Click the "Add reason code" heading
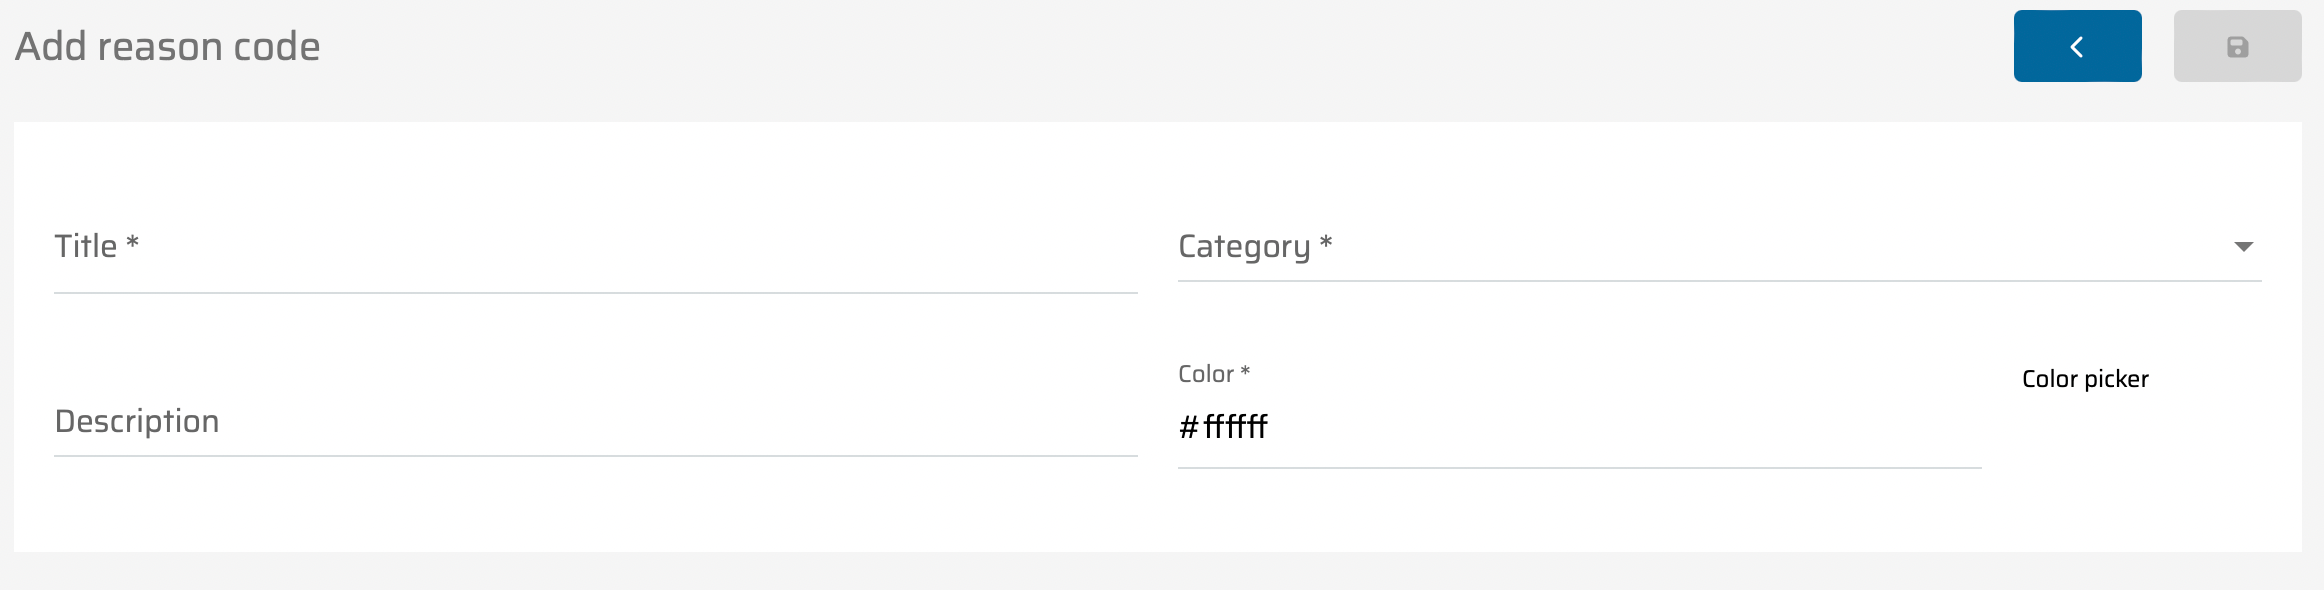This screenshot has width=2324, height=590. point(168,47)
